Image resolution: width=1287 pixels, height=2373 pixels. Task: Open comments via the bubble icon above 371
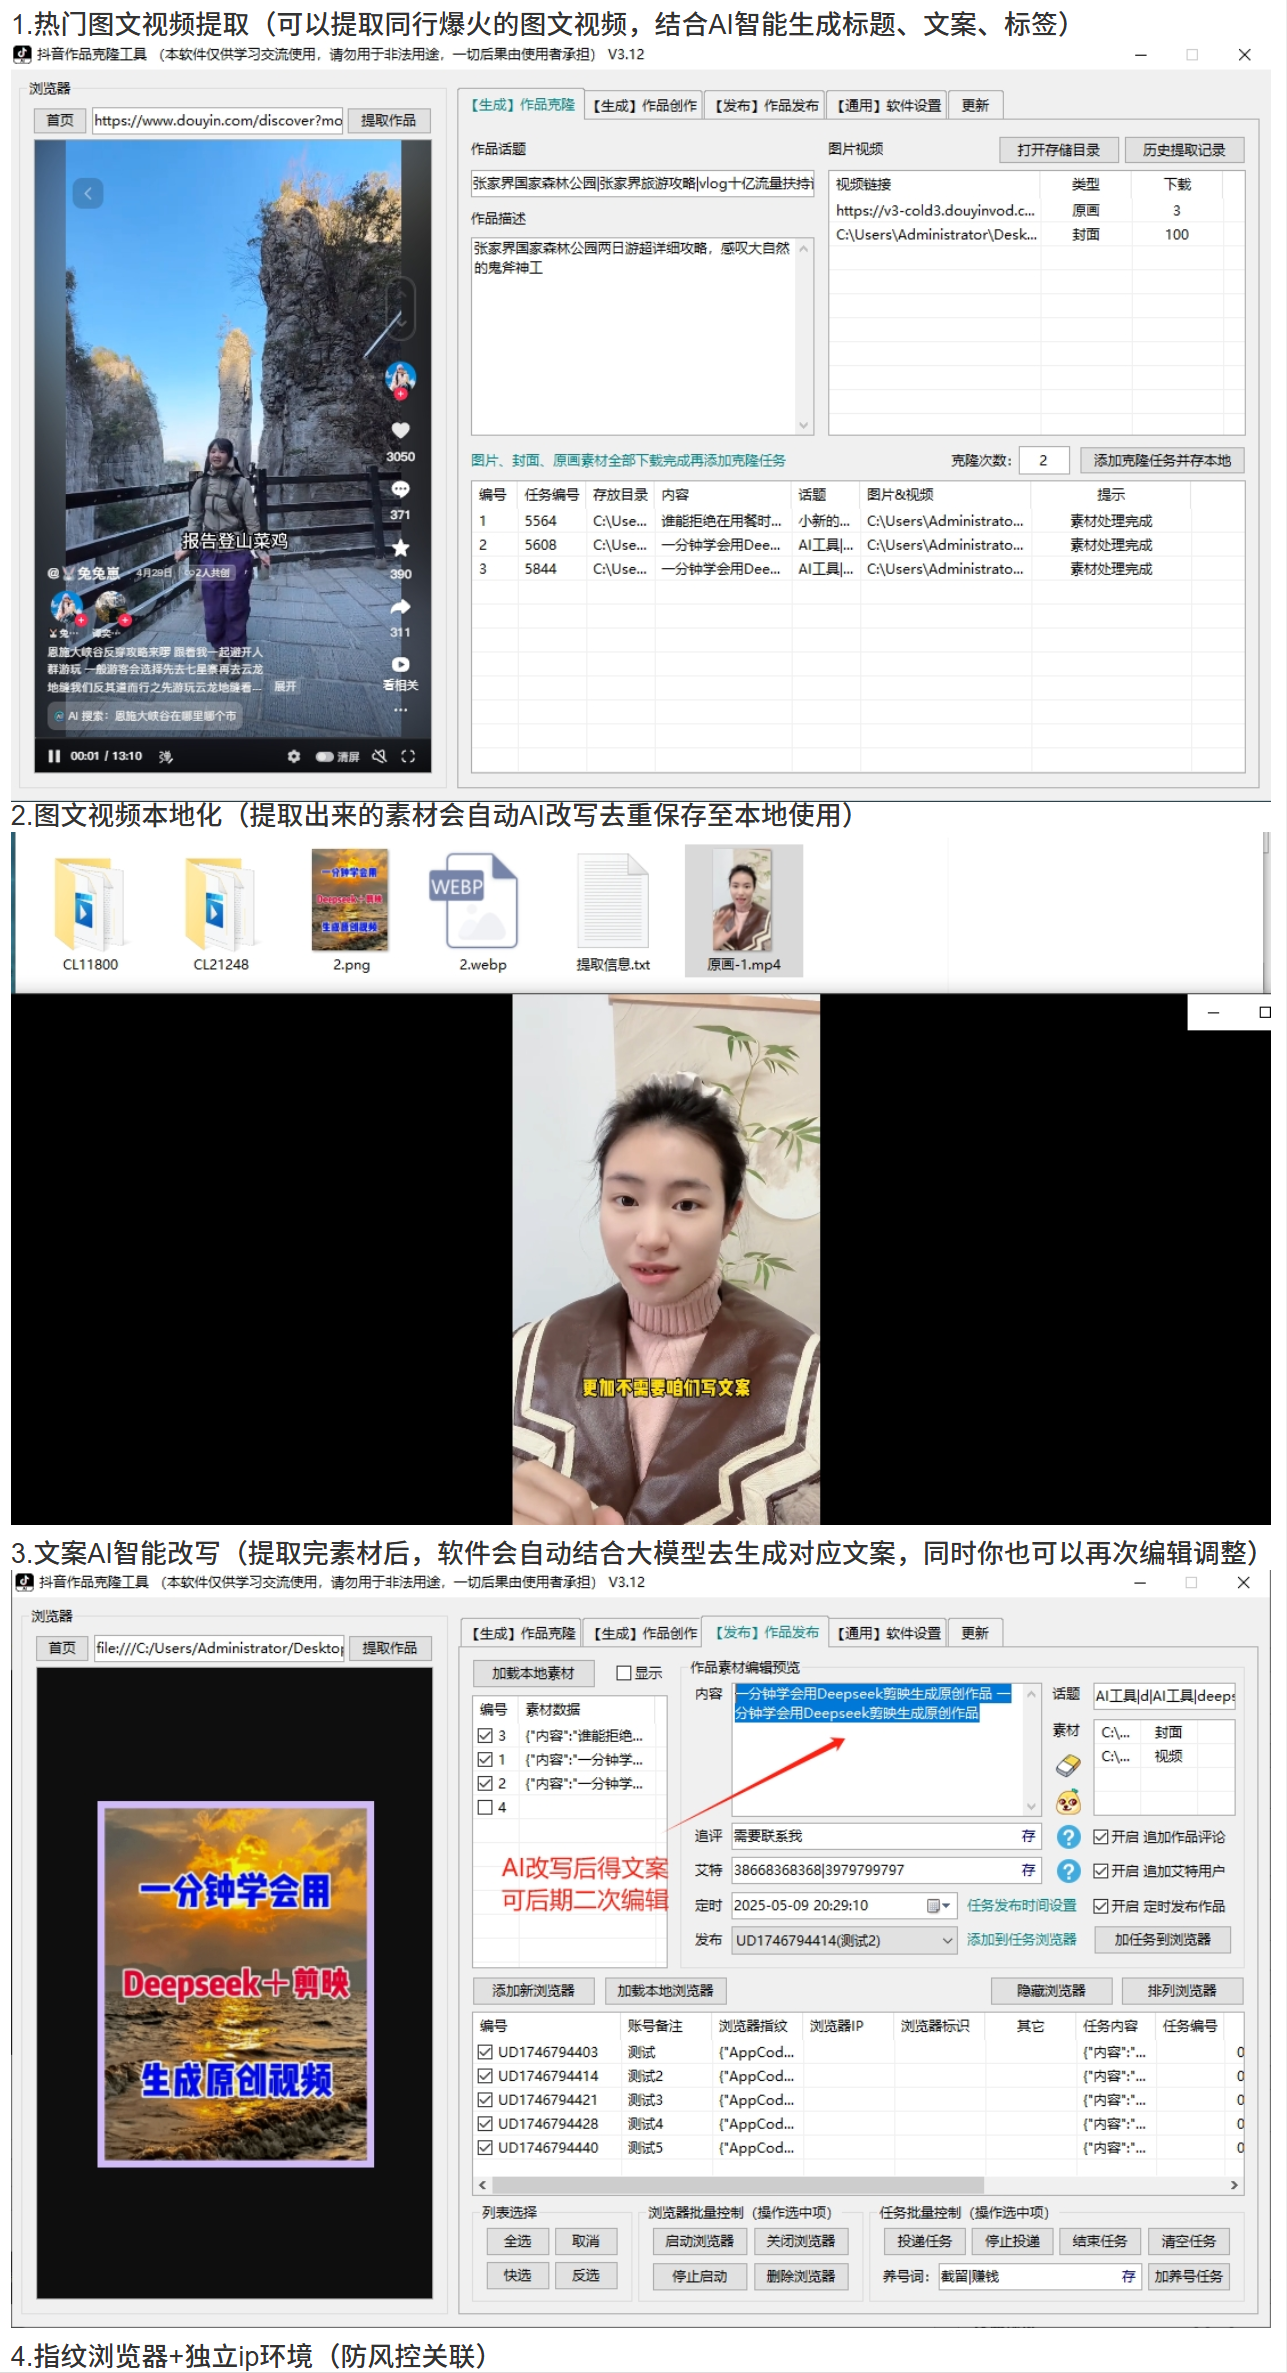[400, 489]
